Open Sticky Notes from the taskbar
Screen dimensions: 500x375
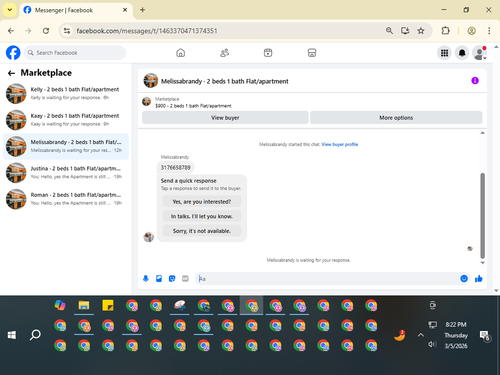click(108, 305)
